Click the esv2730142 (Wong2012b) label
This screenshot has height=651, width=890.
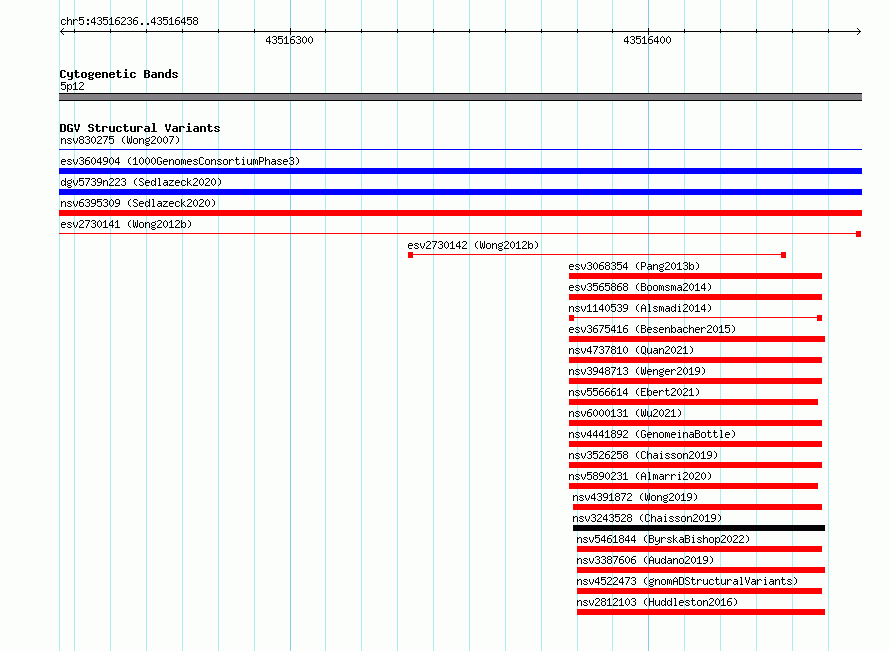pos(473,245)
